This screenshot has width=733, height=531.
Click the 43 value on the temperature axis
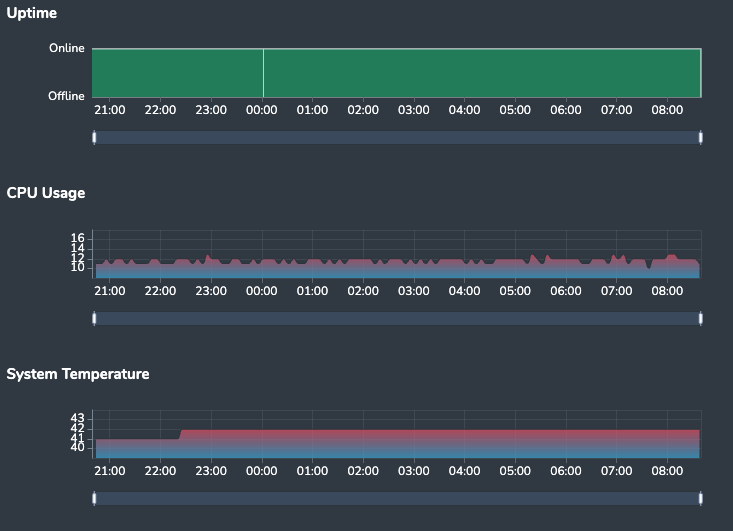pos(78,418)
